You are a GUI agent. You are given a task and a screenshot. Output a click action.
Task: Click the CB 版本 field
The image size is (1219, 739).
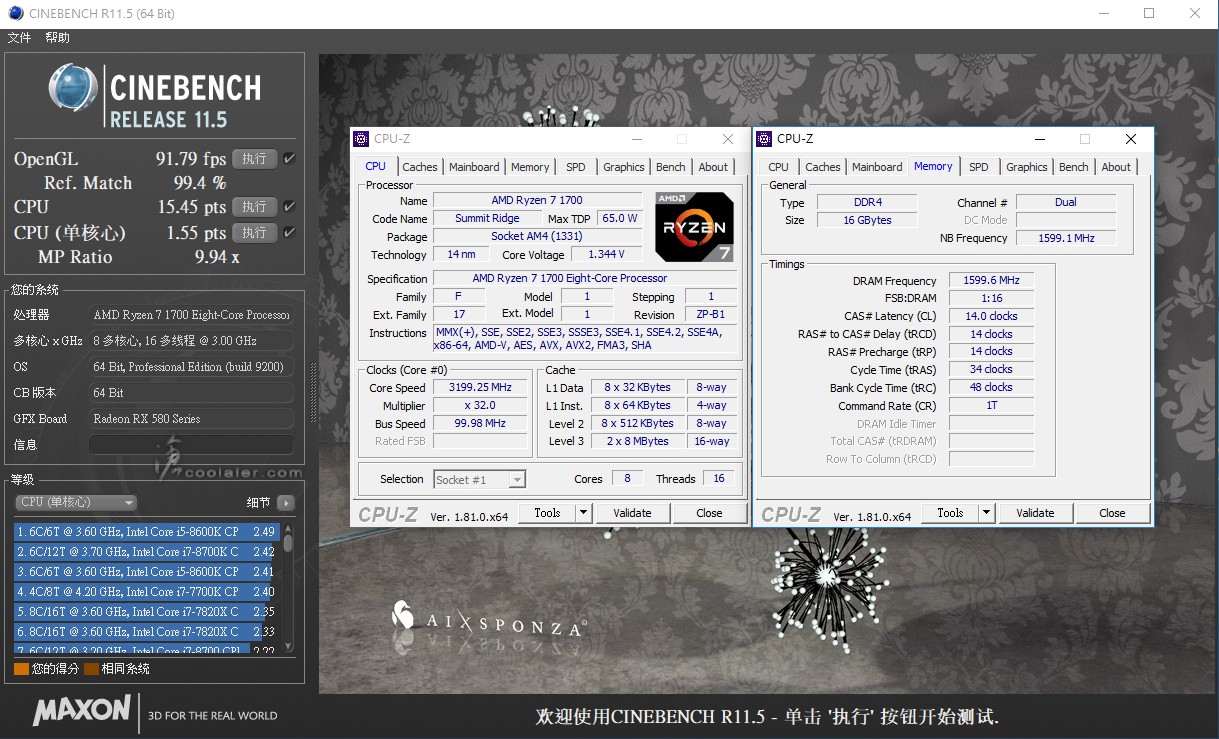click(x=192, y=393)
